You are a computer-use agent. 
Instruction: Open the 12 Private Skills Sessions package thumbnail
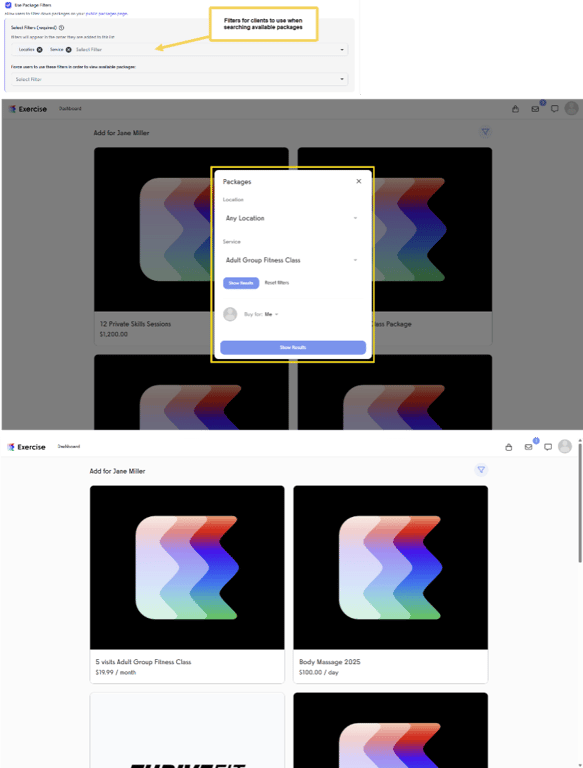point(191,229)
